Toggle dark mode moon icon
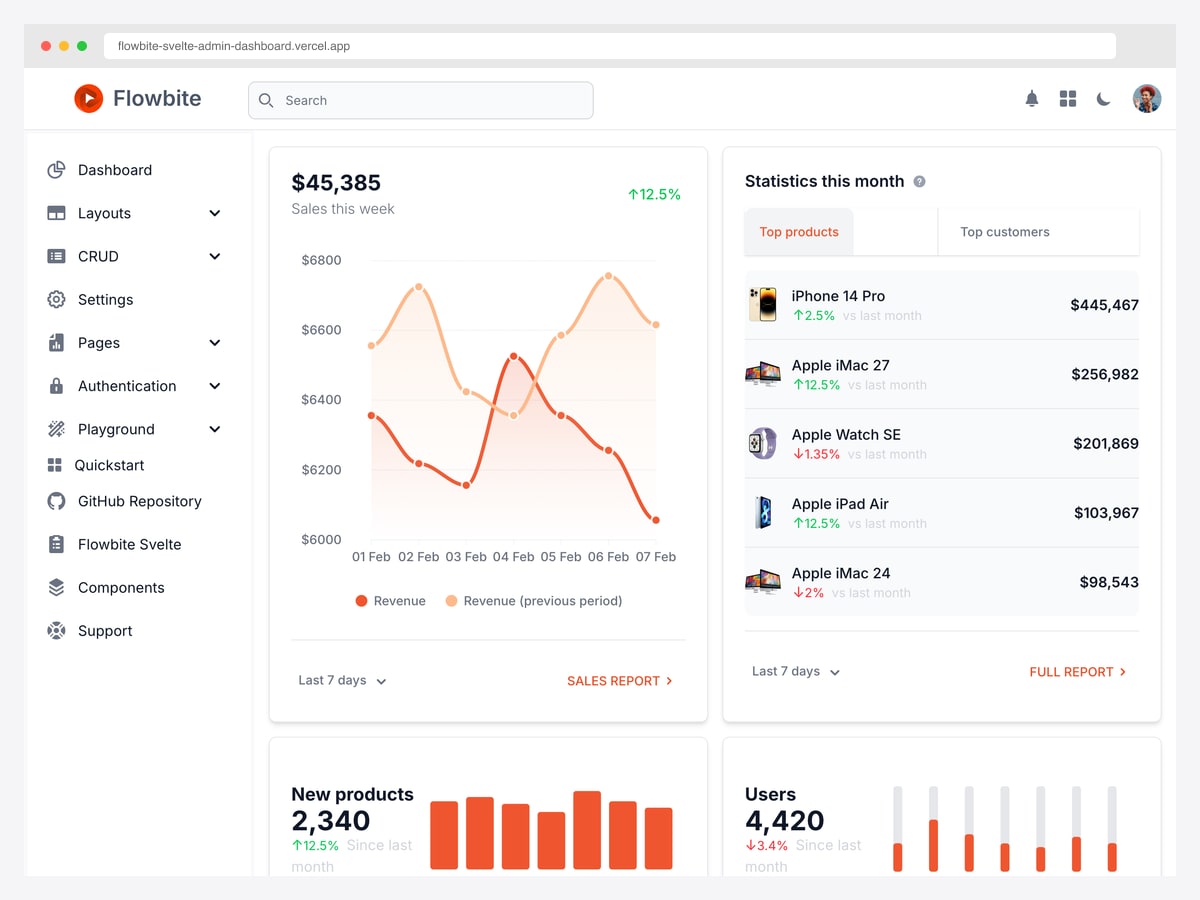Image resolution: width=1200 pixels, height=900 pixels. pos(1103,99)
